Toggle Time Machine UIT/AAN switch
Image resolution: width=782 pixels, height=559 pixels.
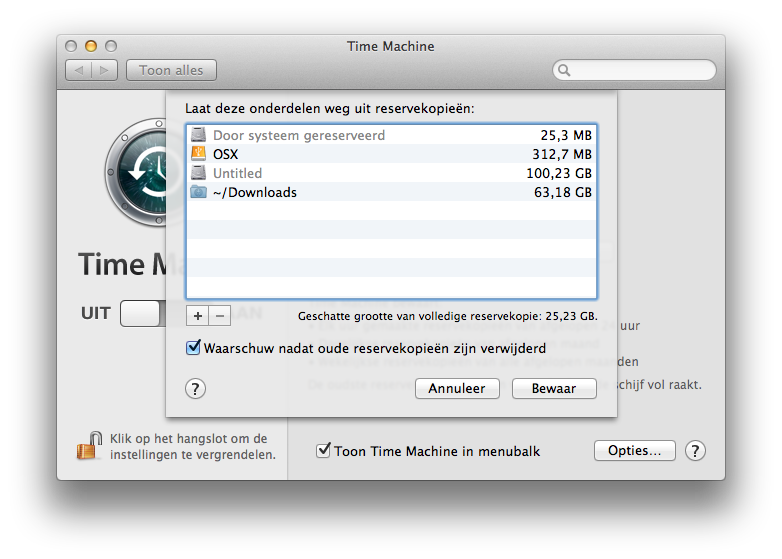coord(140,314)
